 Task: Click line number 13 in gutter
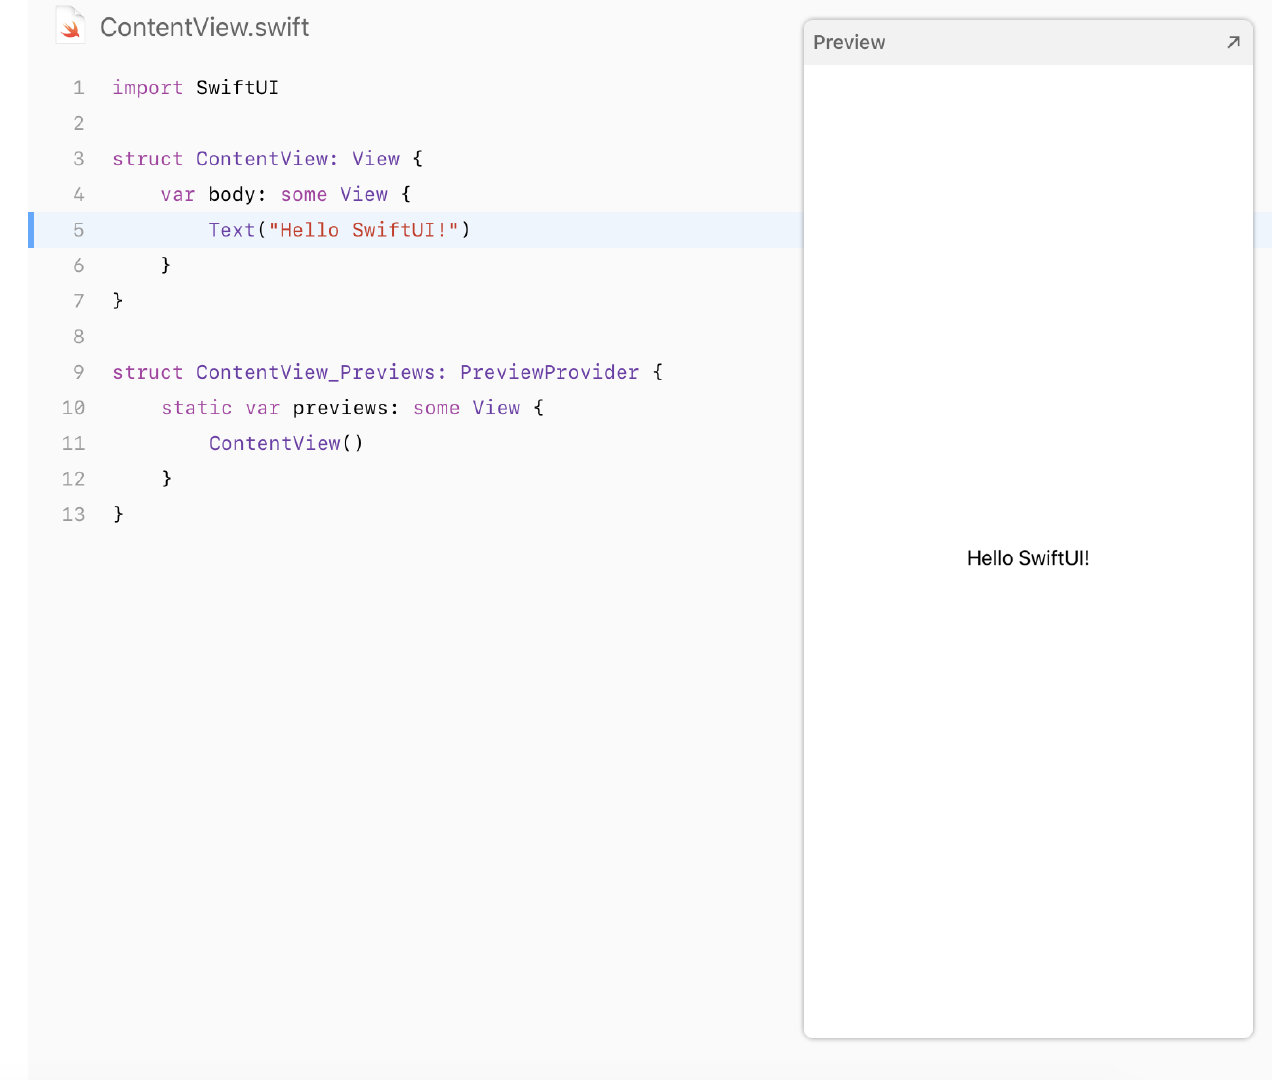[x=73, y=514]
